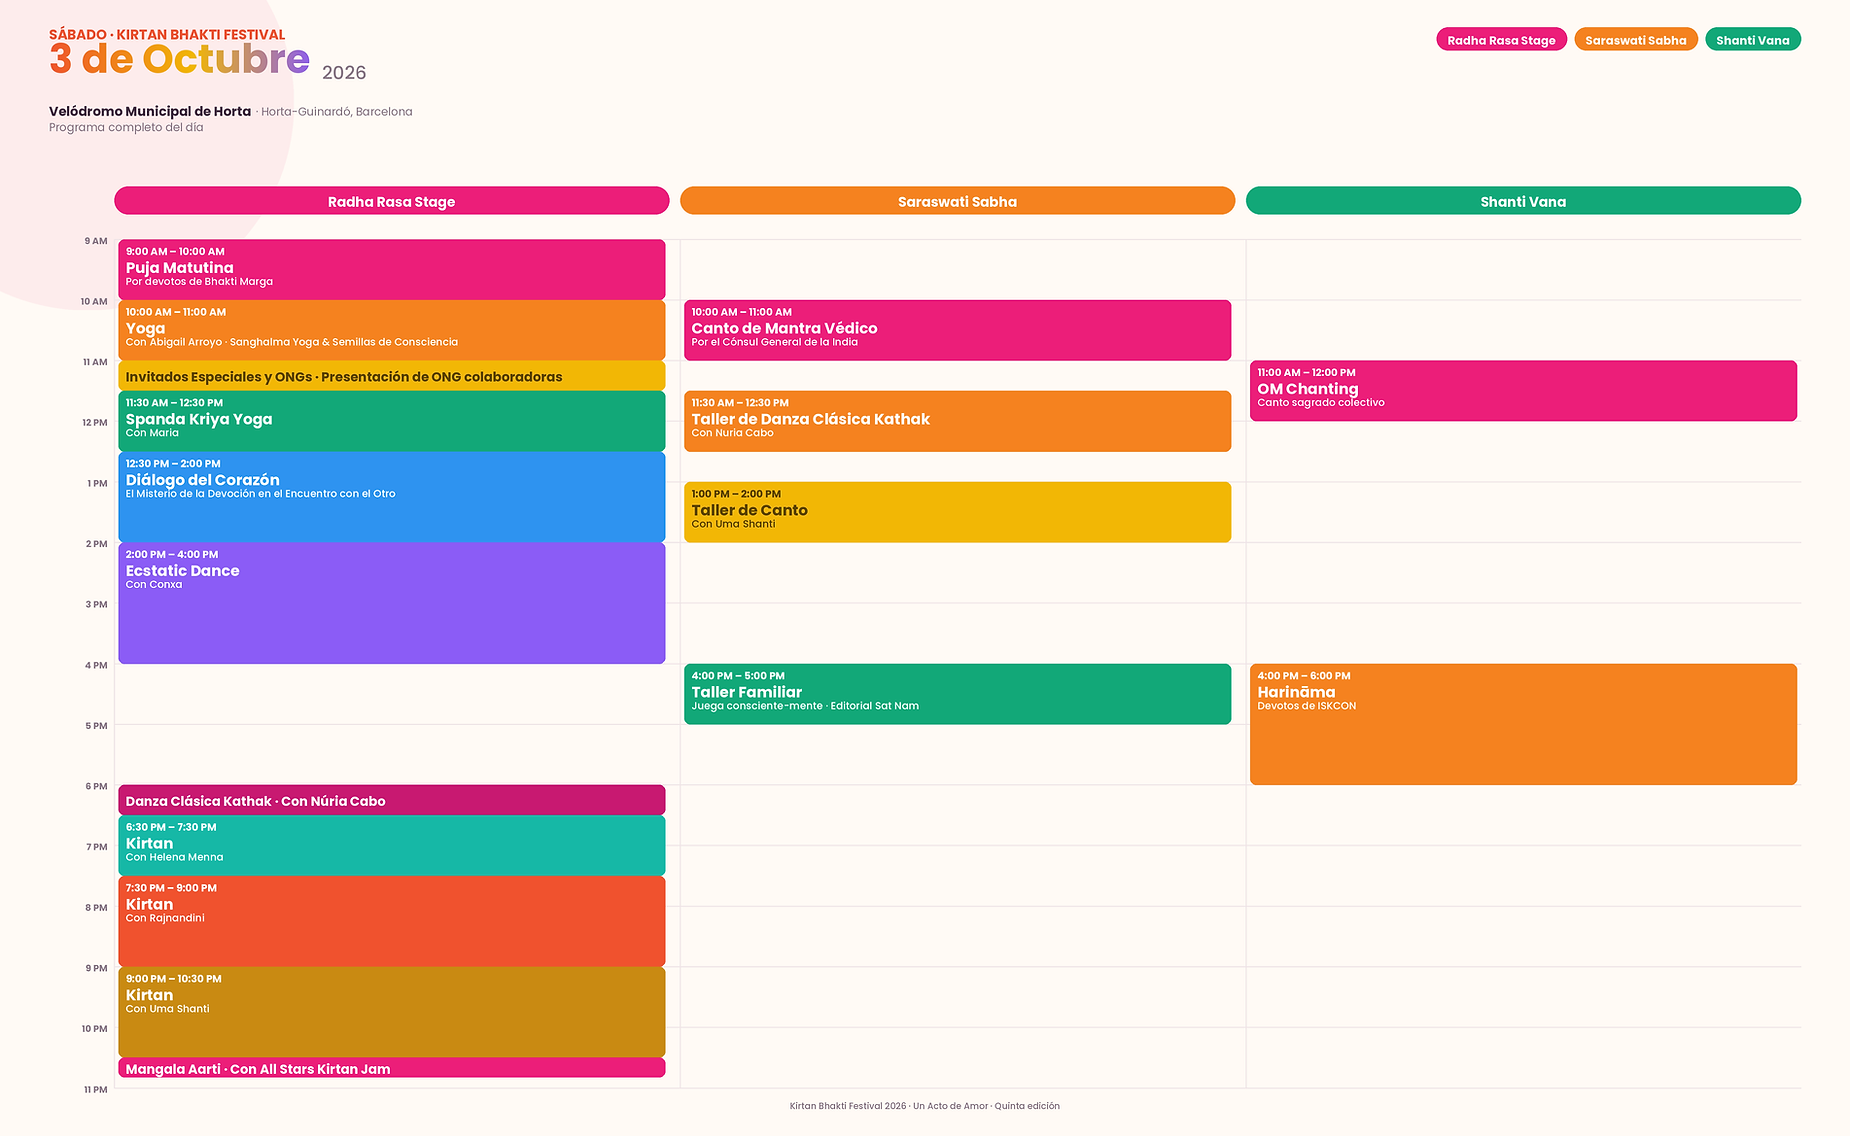
Task: Click the '3 PM' time label
Action: click(x=96, y=604)
